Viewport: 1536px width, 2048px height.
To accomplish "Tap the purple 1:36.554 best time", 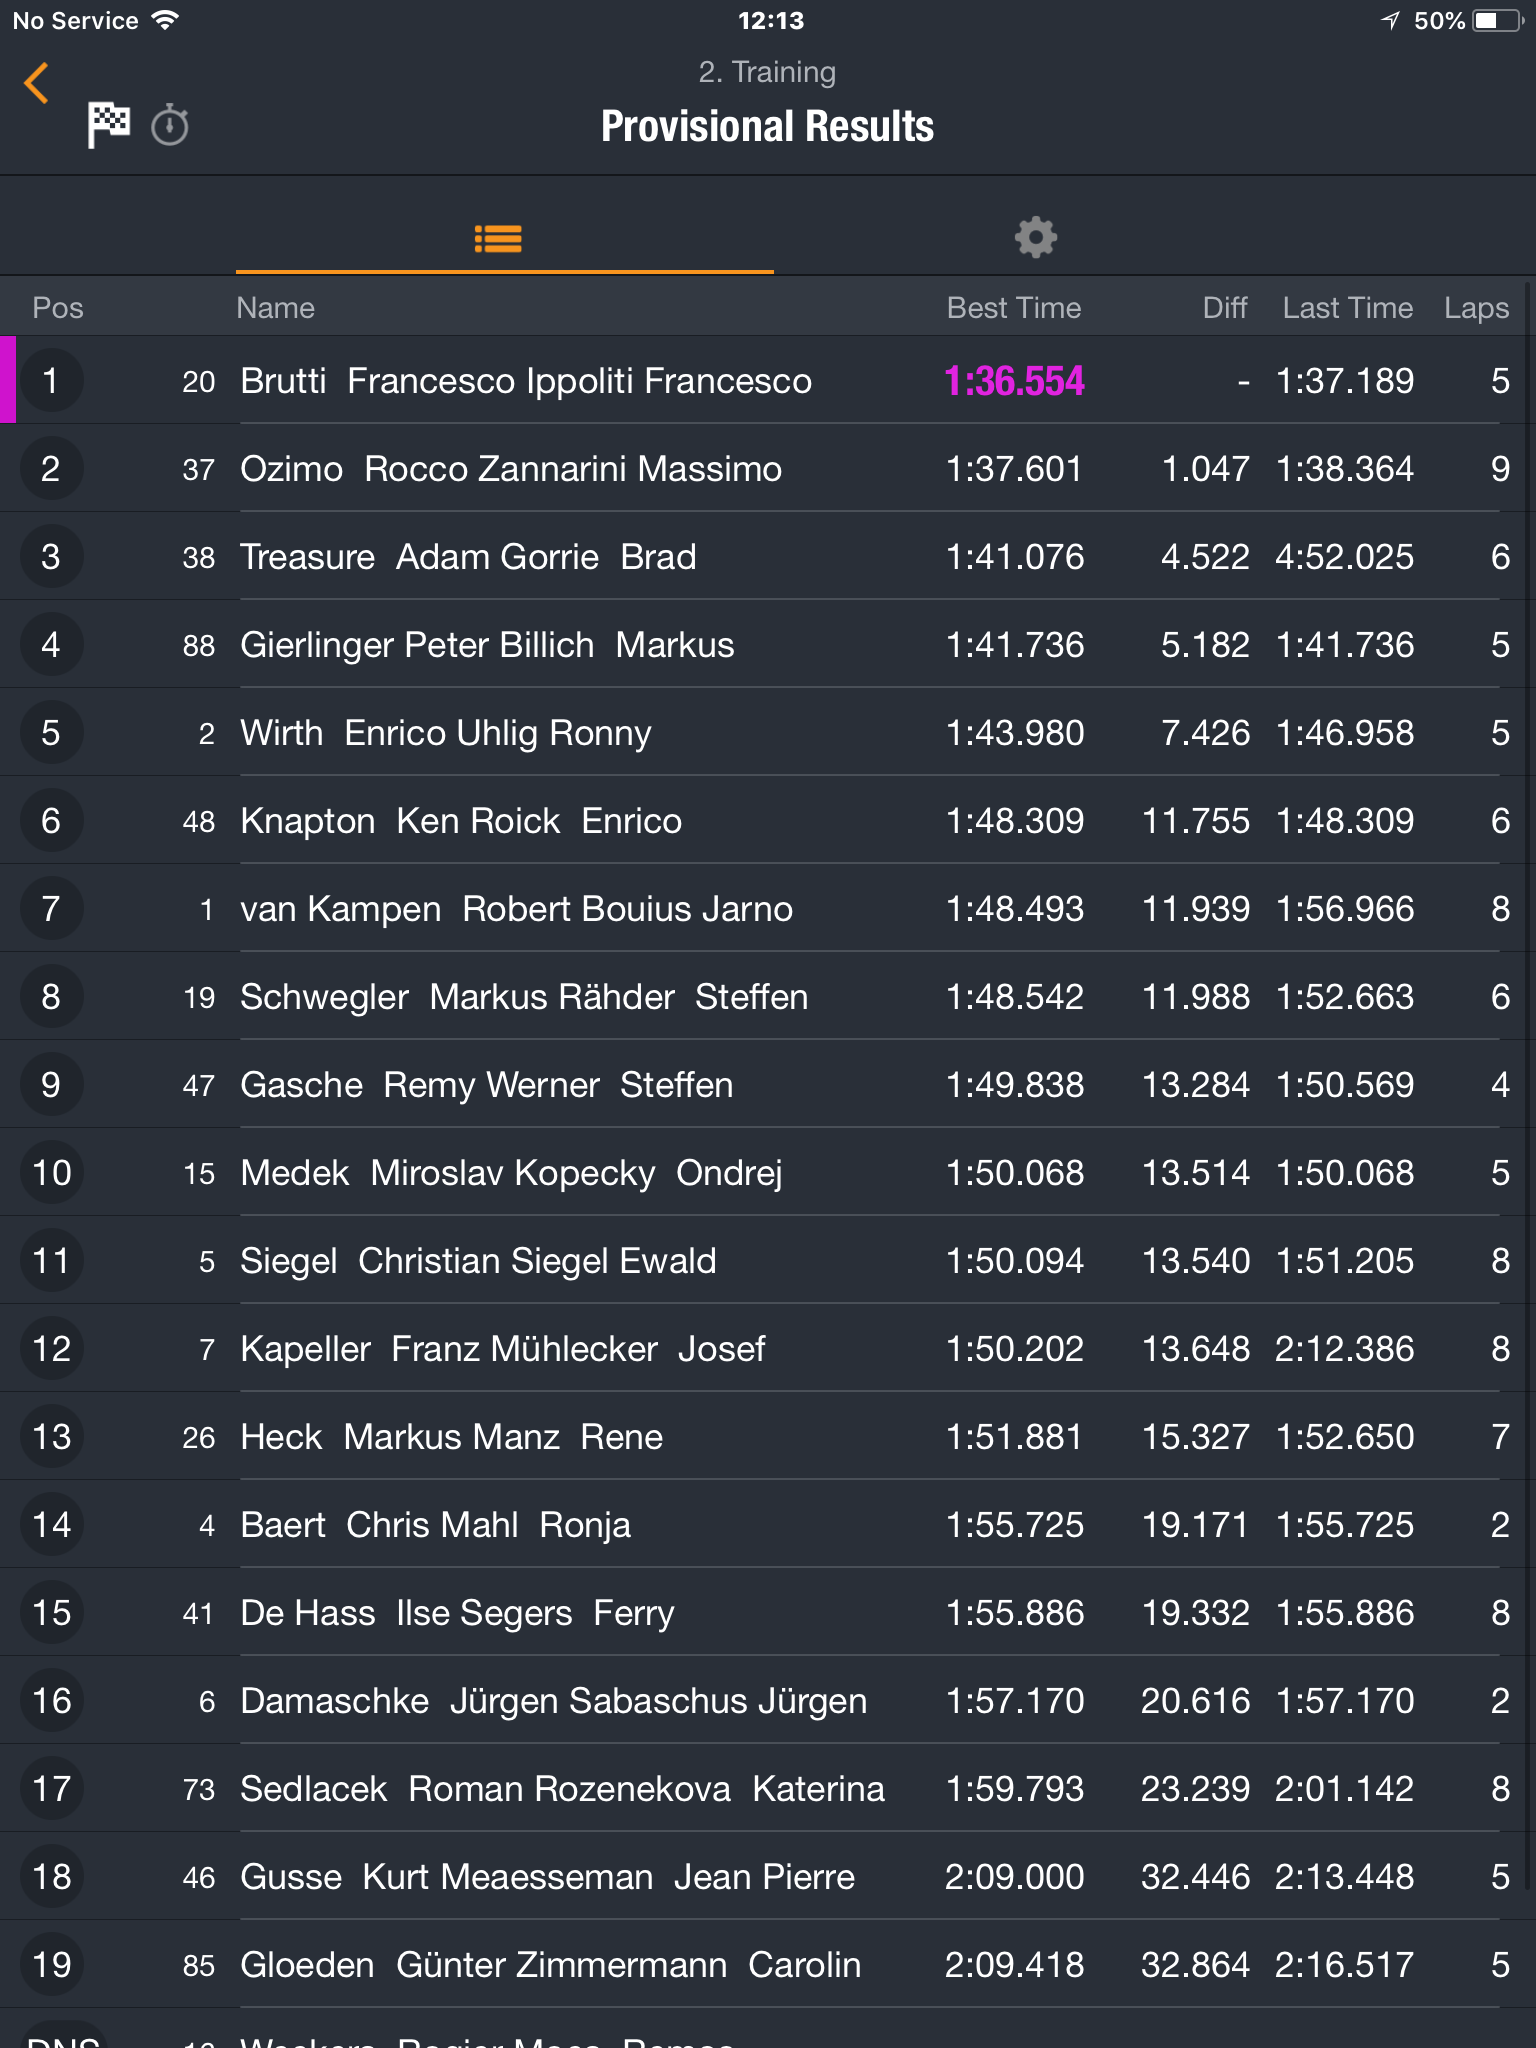I will tap(1014, 381).
